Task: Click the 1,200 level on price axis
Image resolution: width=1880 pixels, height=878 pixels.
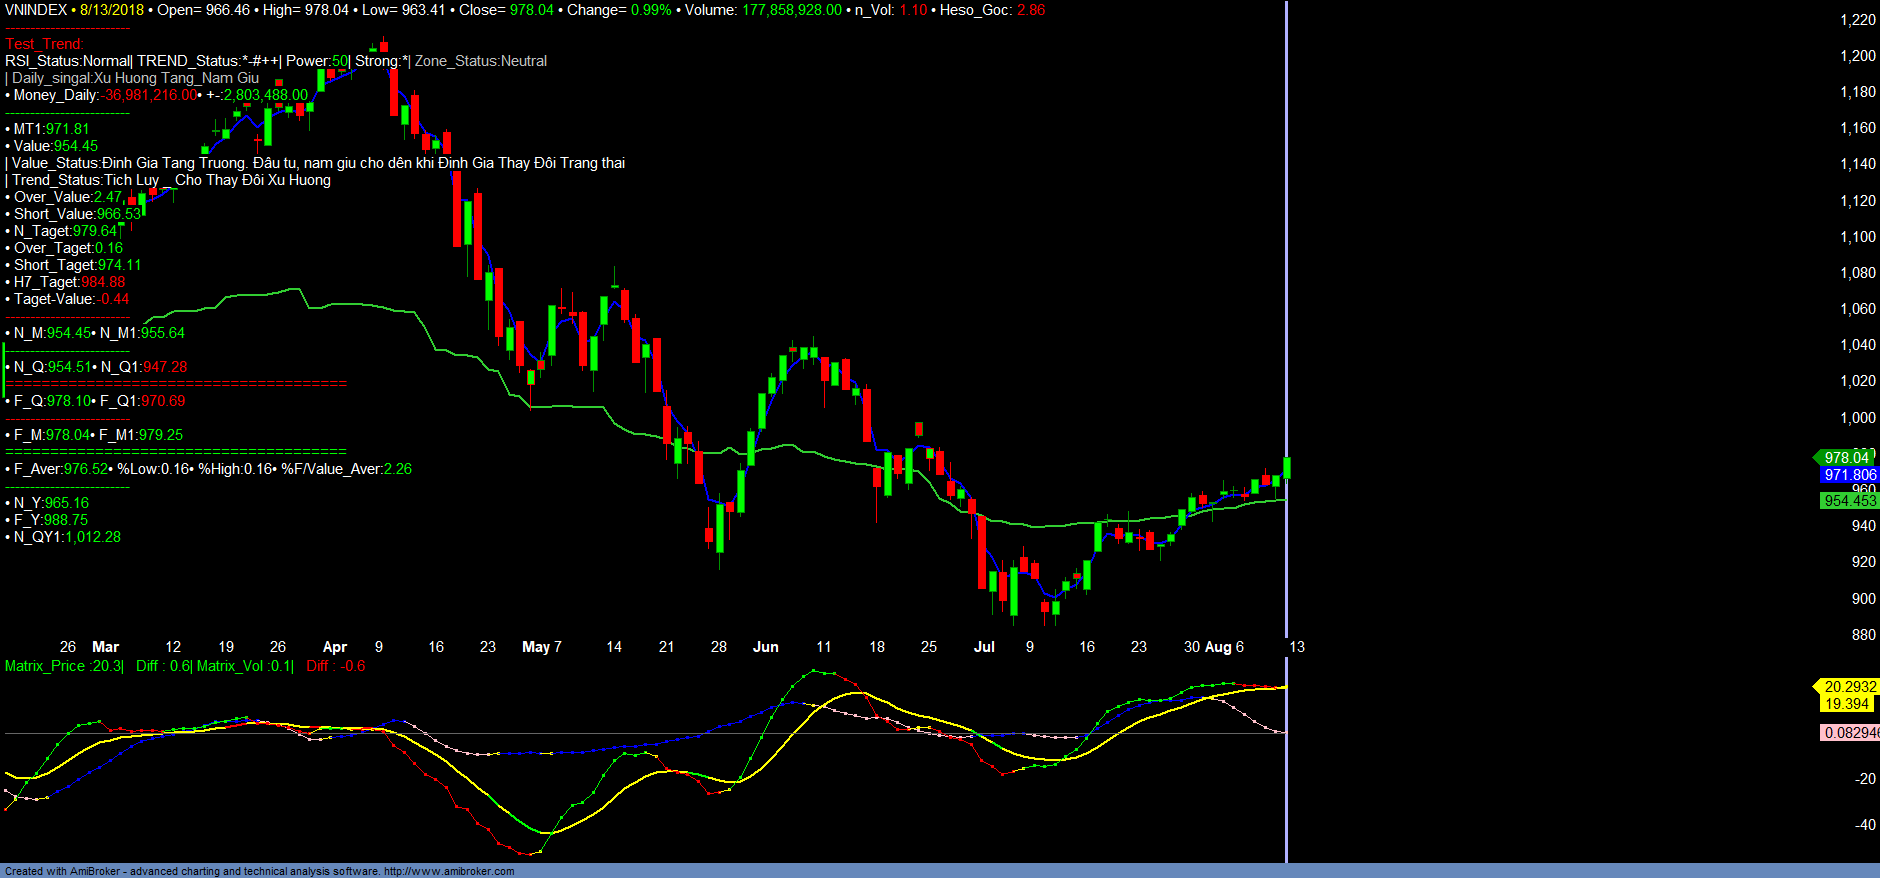Action: click(1857, 56)
